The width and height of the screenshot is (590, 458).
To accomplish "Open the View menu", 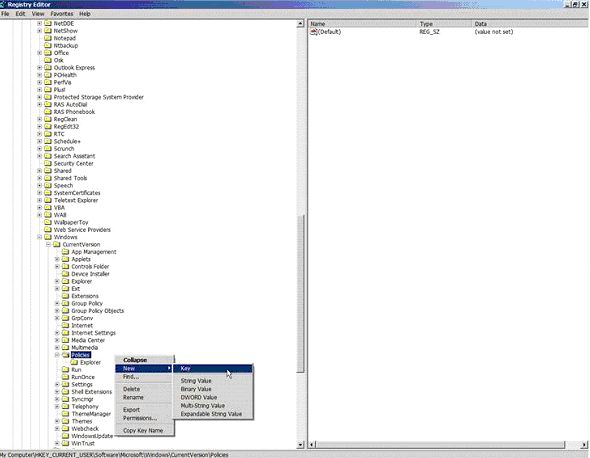I will point(38,14).
